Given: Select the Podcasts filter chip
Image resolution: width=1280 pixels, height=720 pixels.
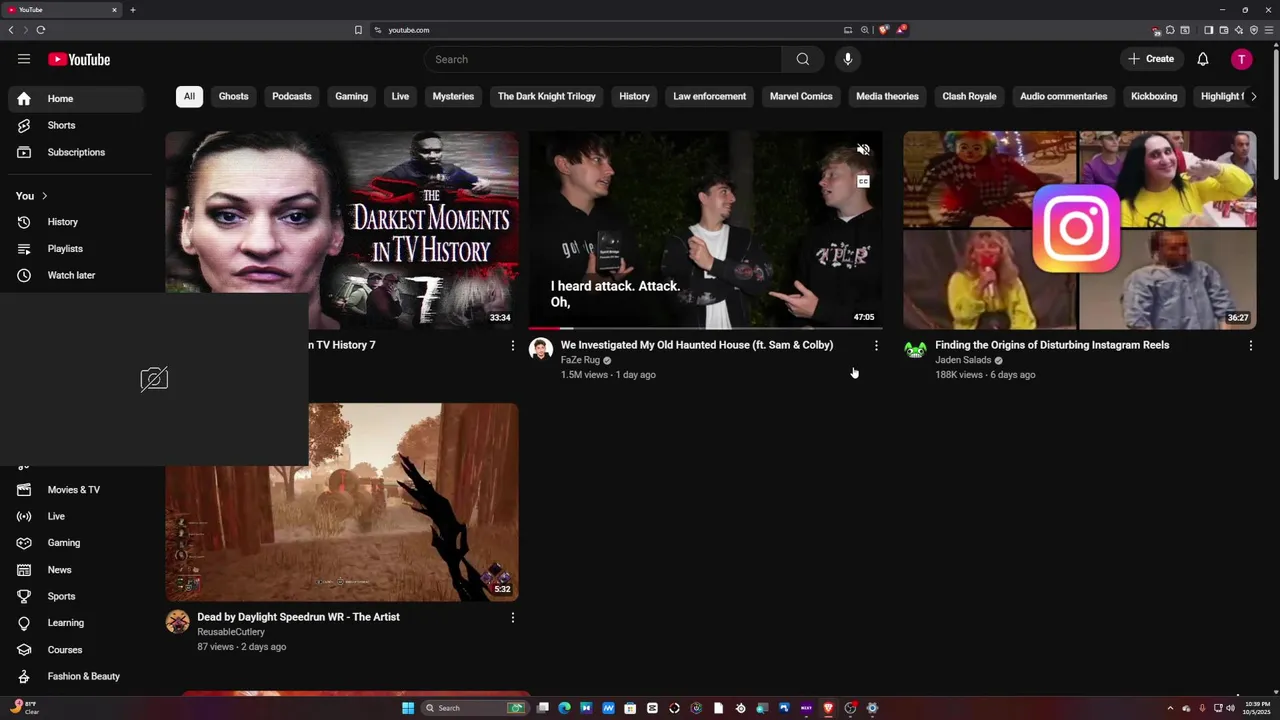Looking at the screenshot, I should click(x=292, y=96).
